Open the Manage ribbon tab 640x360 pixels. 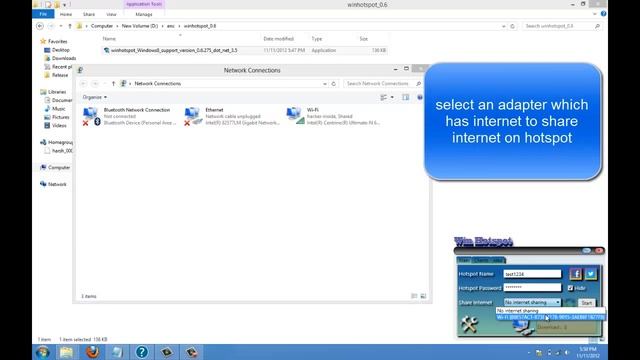click(144, 14)
